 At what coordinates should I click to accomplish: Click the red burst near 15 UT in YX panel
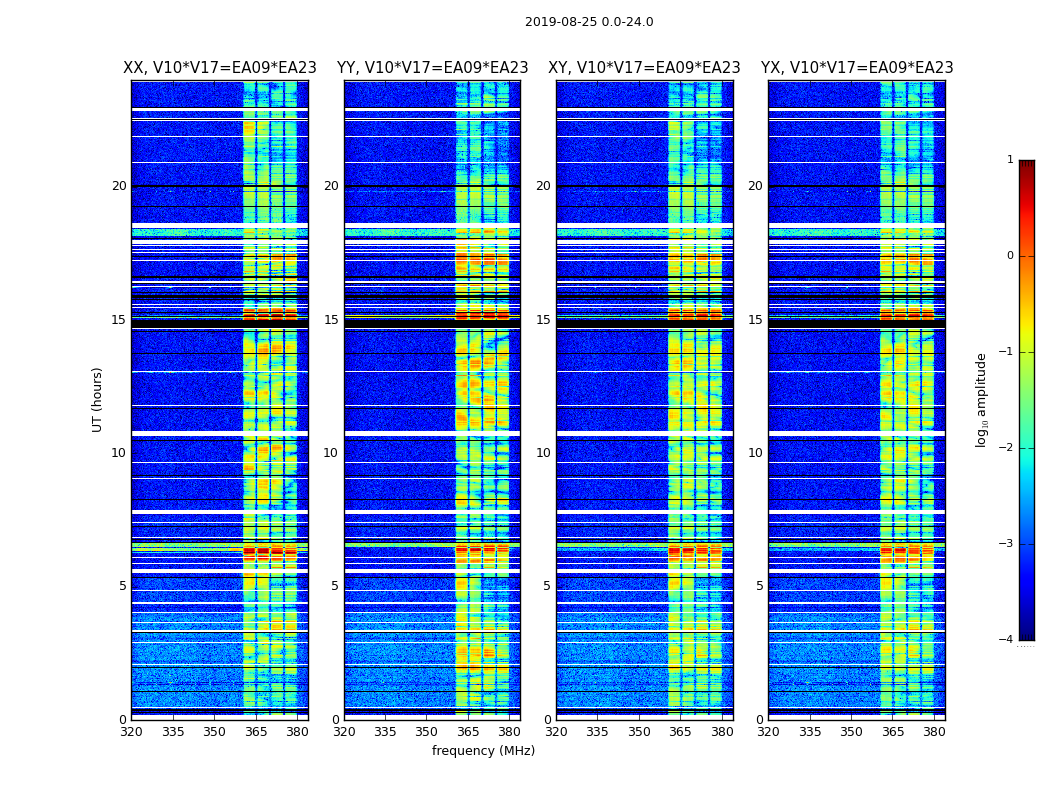(x=907, y=314)
